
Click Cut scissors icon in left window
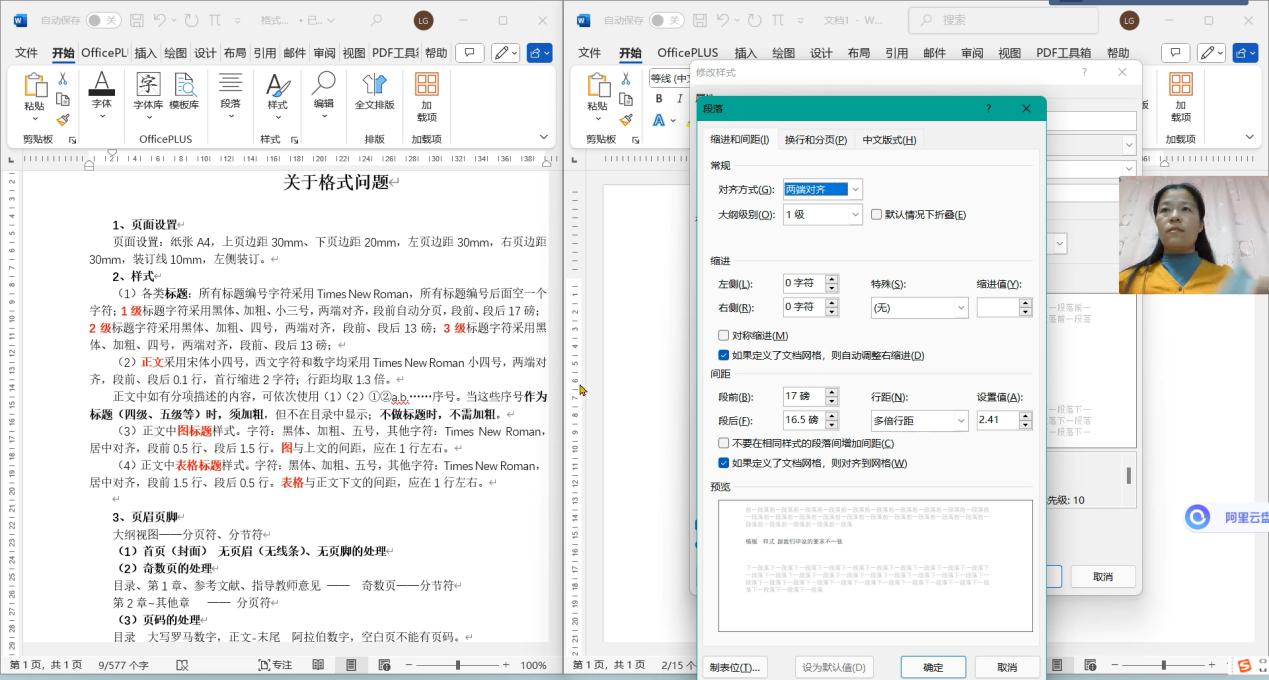point(63,79)
